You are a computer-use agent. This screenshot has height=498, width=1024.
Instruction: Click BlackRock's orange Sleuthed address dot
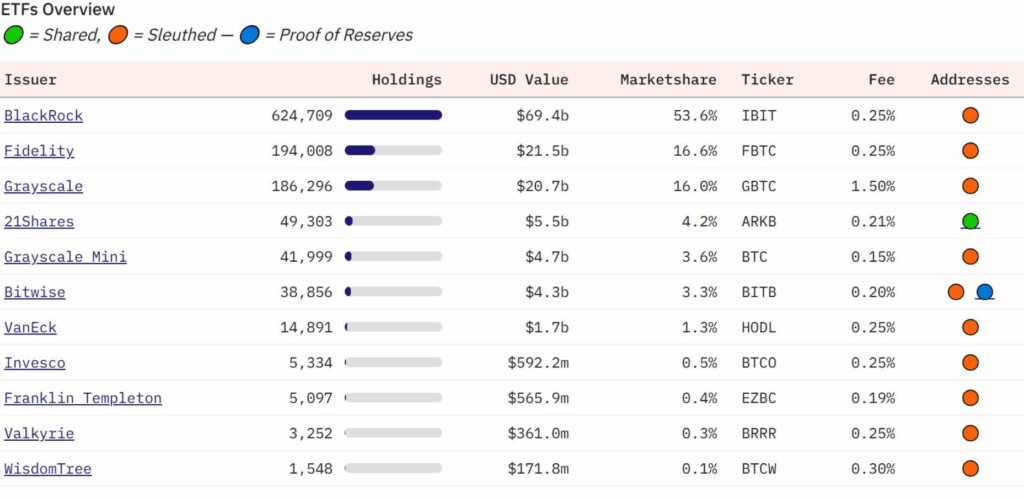(970, 116)
